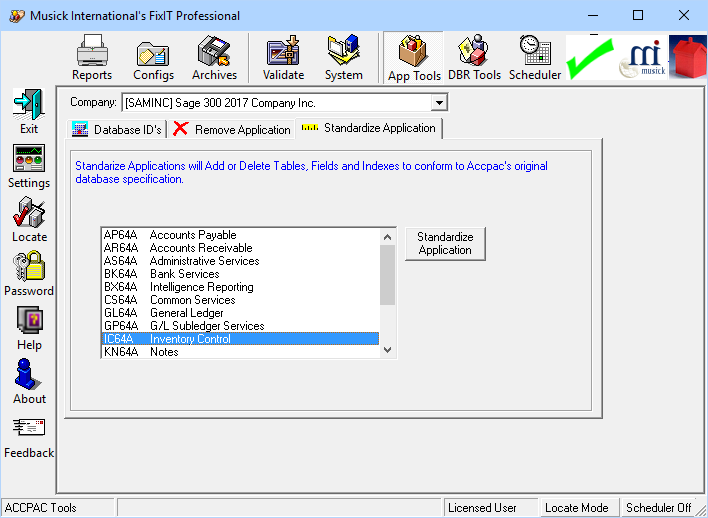The width and height of the screenshot is (708, 518).
Task: Click the Locate Mode status entry
Action: pos(580,508)
